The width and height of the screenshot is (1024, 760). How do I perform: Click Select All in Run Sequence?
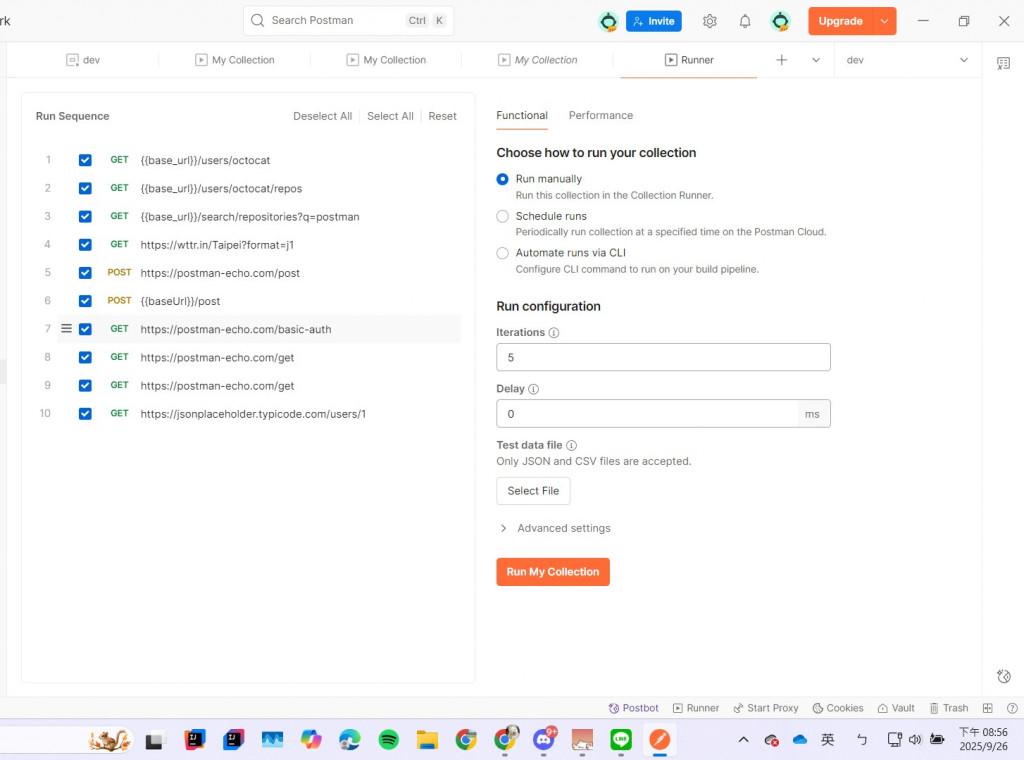(390, 116)
